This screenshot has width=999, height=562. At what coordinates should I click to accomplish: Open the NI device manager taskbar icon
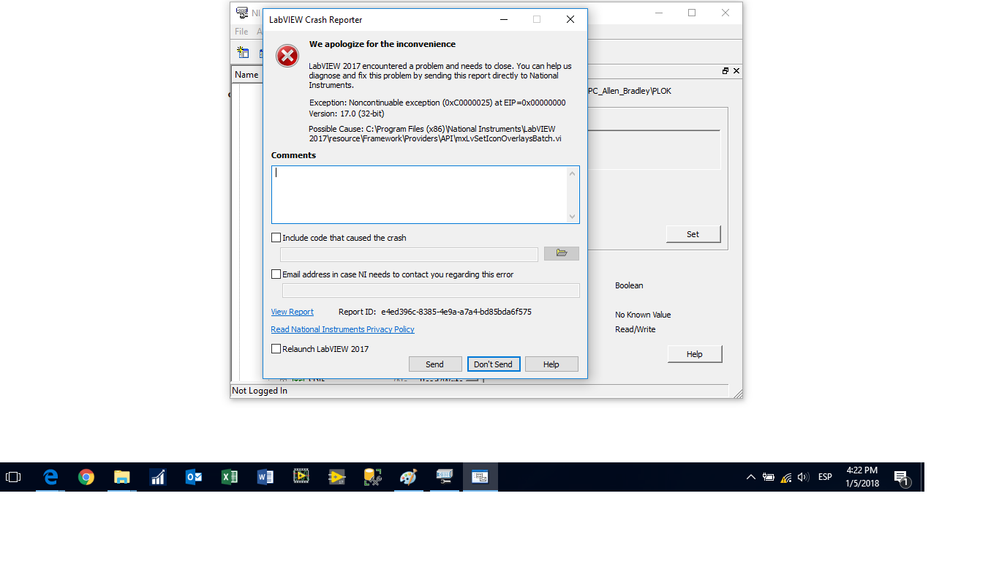pos(444,477)
